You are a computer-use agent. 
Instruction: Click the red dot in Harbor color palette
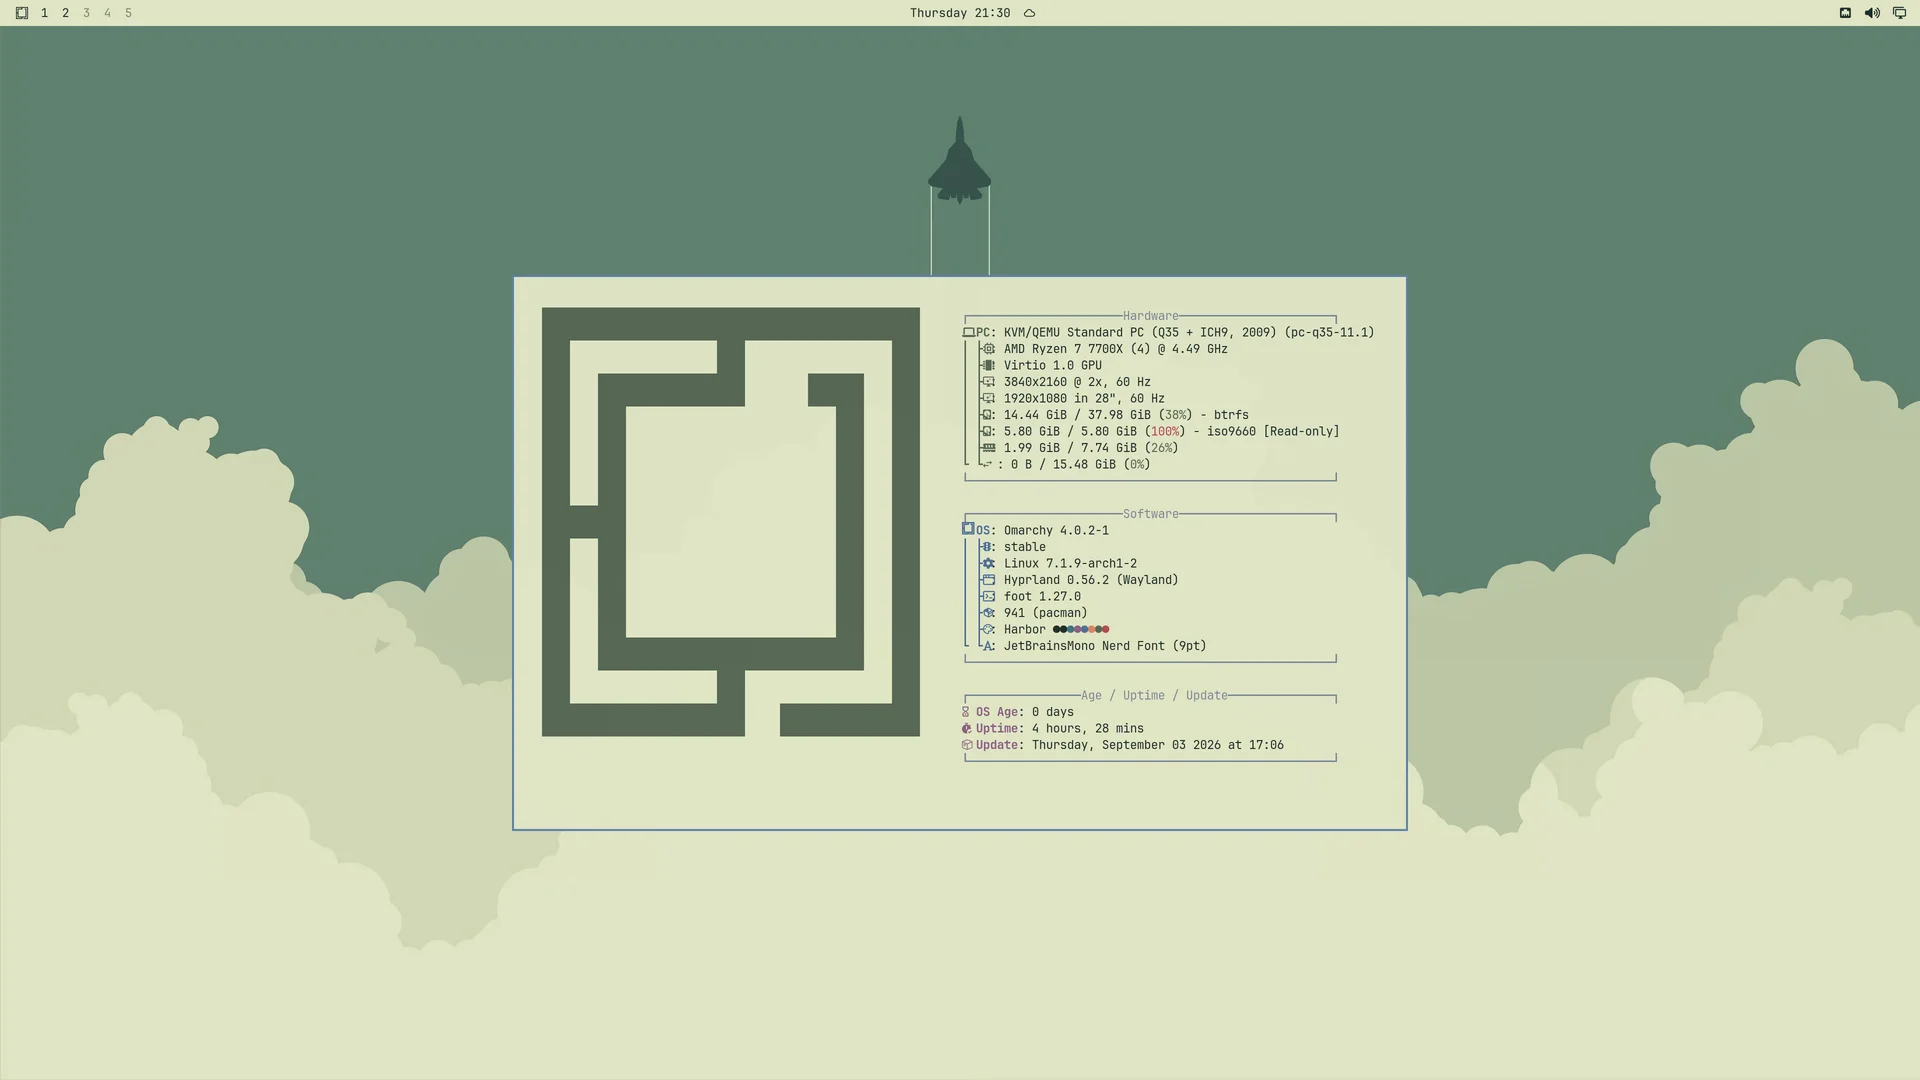point(1105,630)
